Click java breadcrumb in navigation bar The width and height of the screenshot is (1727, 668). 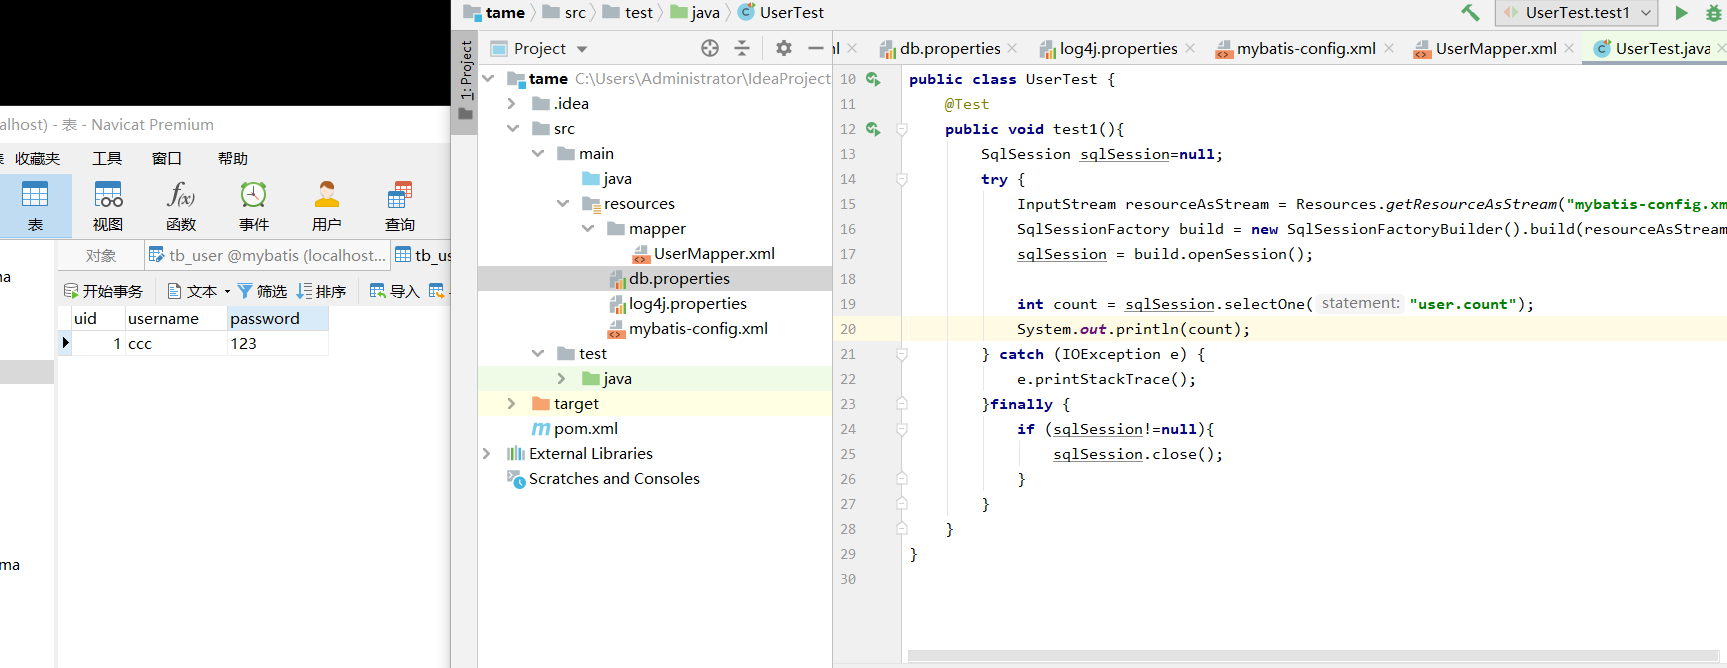[x=695, y=12]
